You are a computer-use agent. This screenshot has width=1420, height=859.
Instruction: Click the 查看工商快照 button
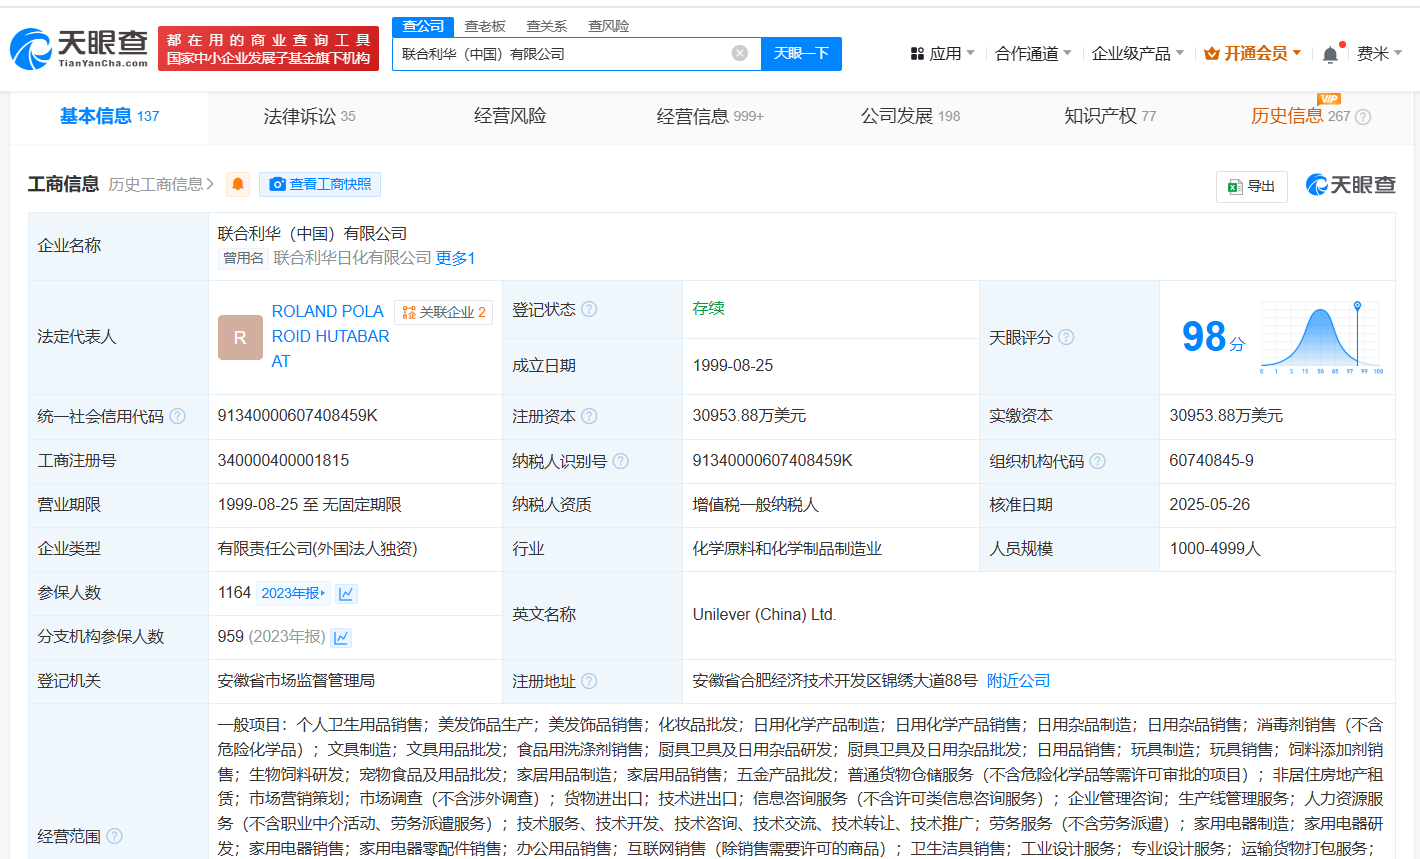(x=320, y=184)
